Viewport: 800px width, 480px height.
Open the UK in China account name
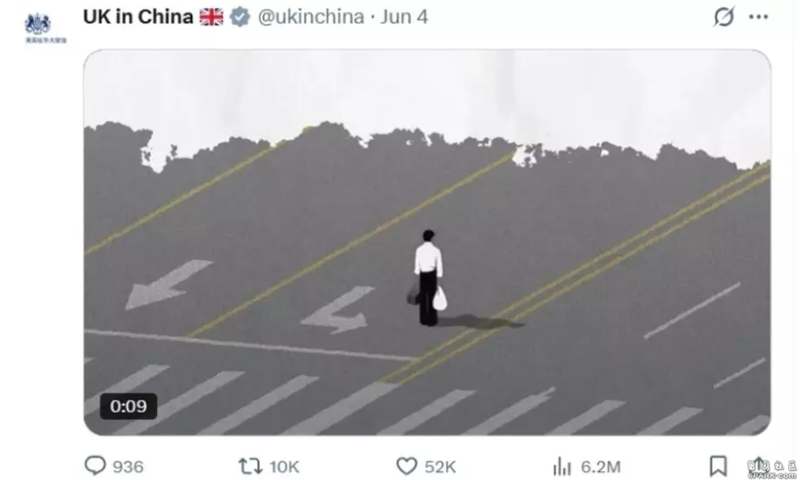[x=138, y=17]
